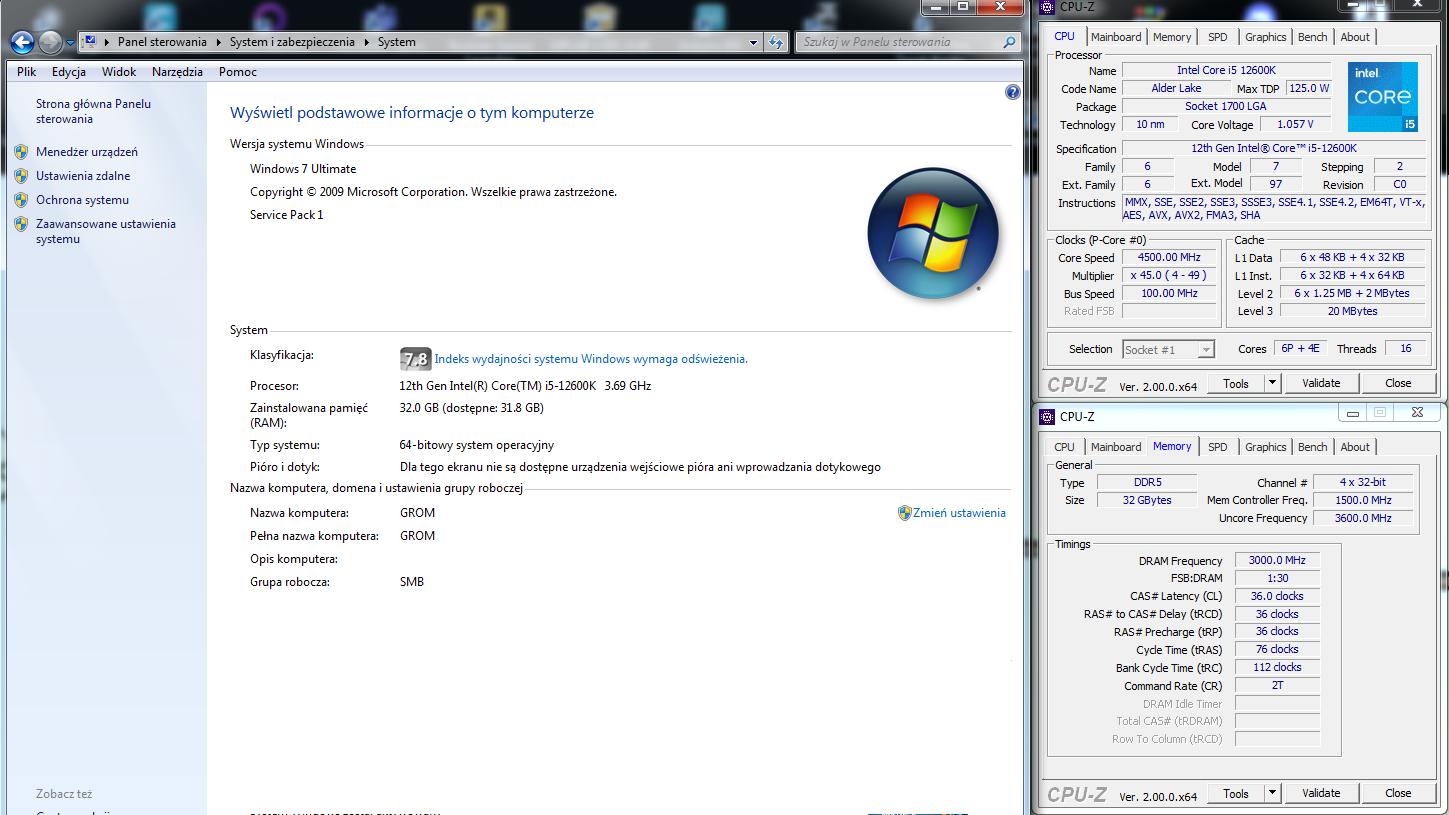Click shield icon beside Zaawansowane ustawienia systemu
1449x815 pixels.
pos(21,224)
